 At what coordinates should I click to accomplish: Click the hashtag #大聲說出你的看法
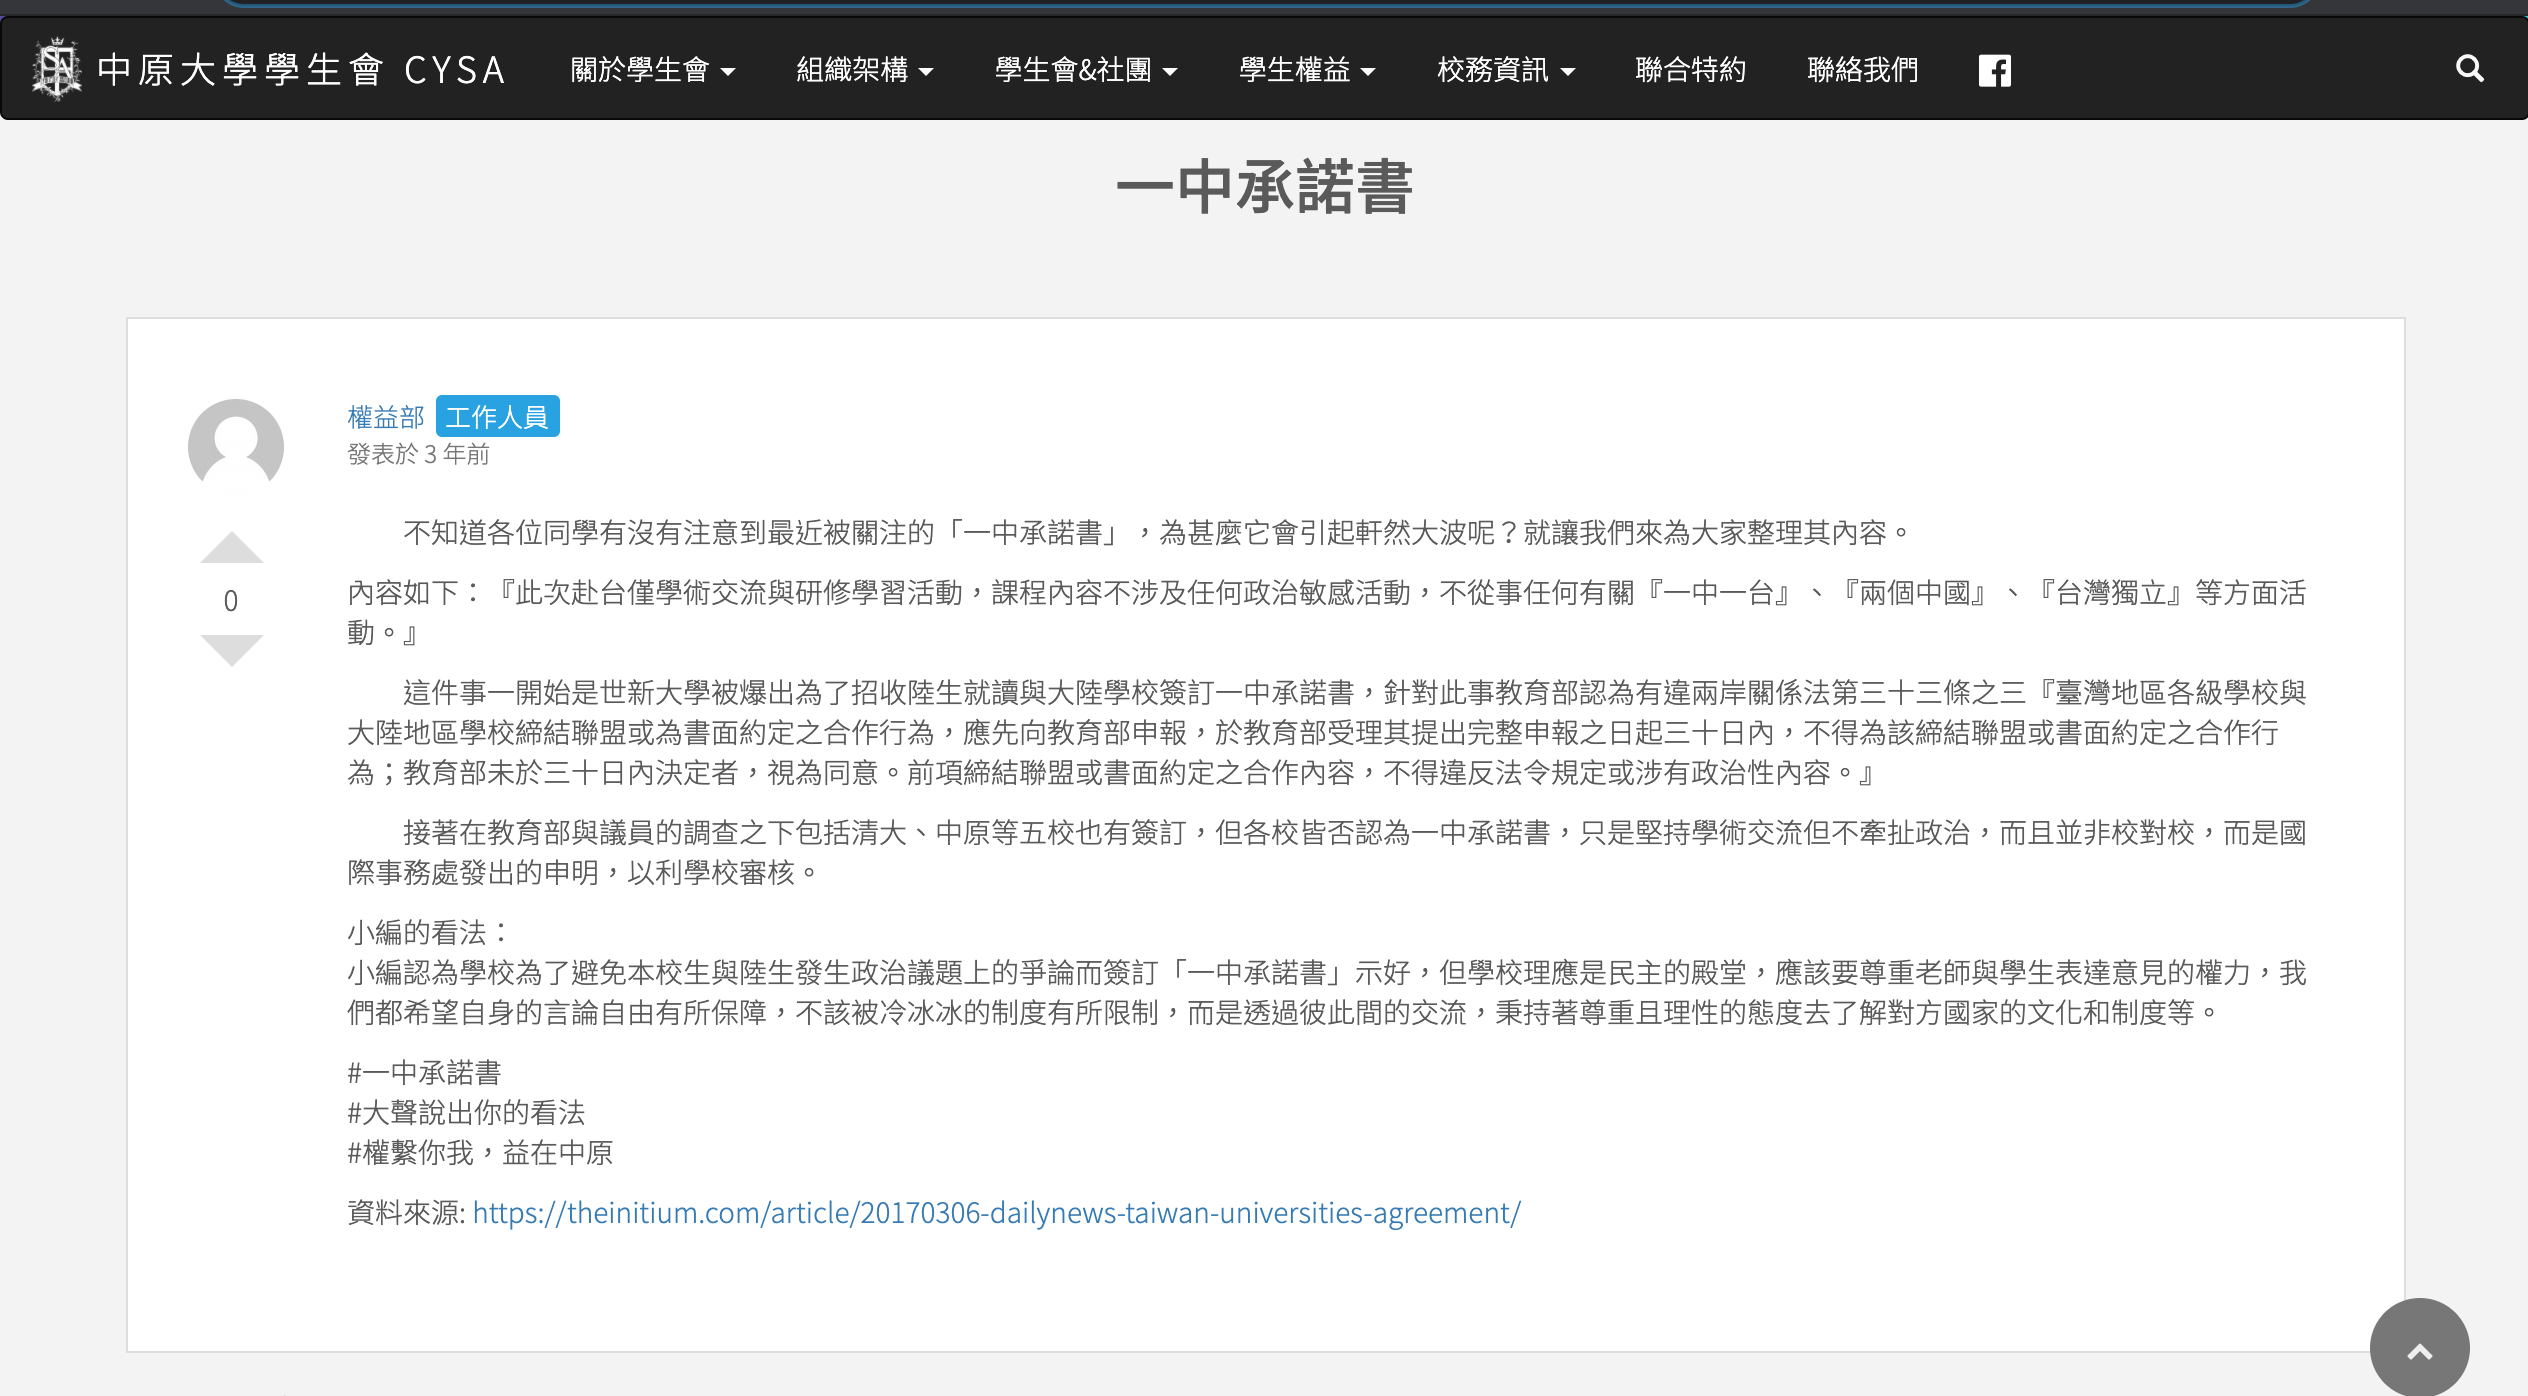[x=466, y=1113]
